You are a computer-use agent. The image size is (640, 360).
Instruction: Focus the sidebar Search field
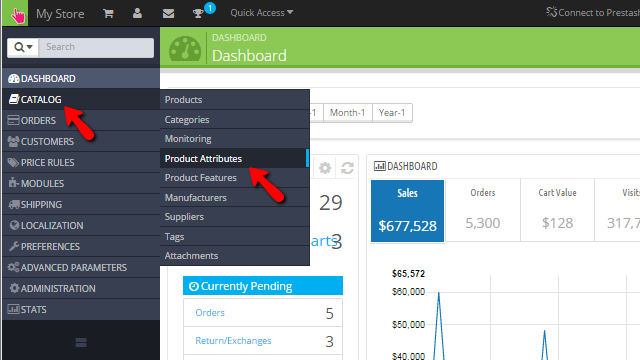(x=96, y=47)
